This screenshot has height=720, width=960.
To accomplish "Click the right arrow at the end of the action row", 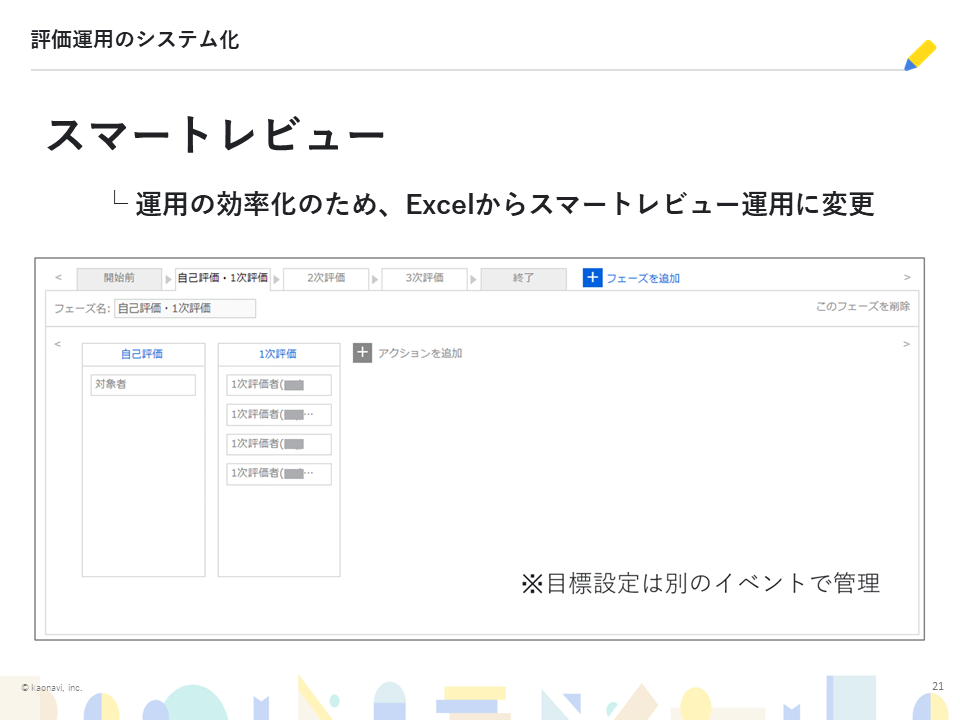I will coord(906,344).
